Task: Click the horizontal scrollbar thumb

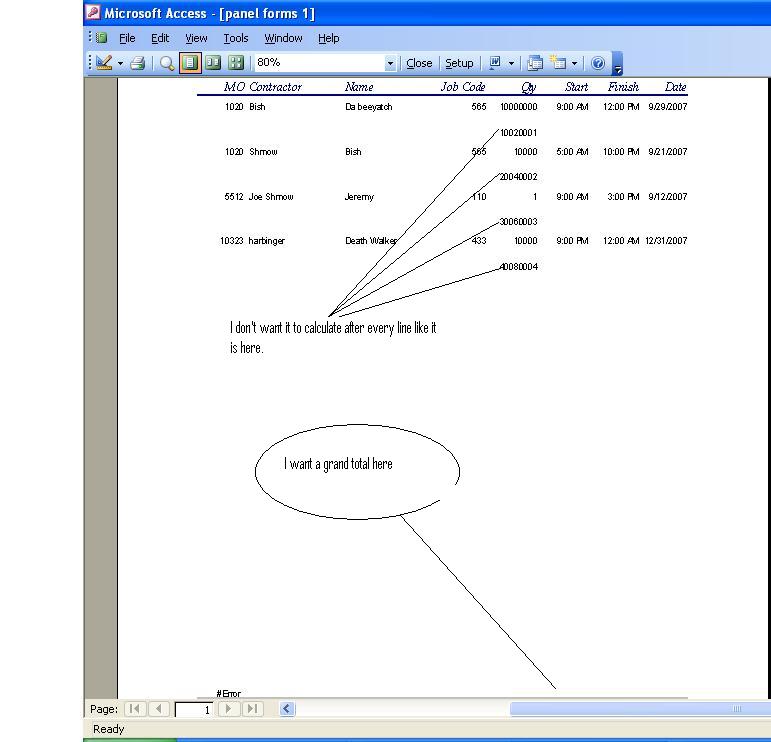Action: point(640,709)
